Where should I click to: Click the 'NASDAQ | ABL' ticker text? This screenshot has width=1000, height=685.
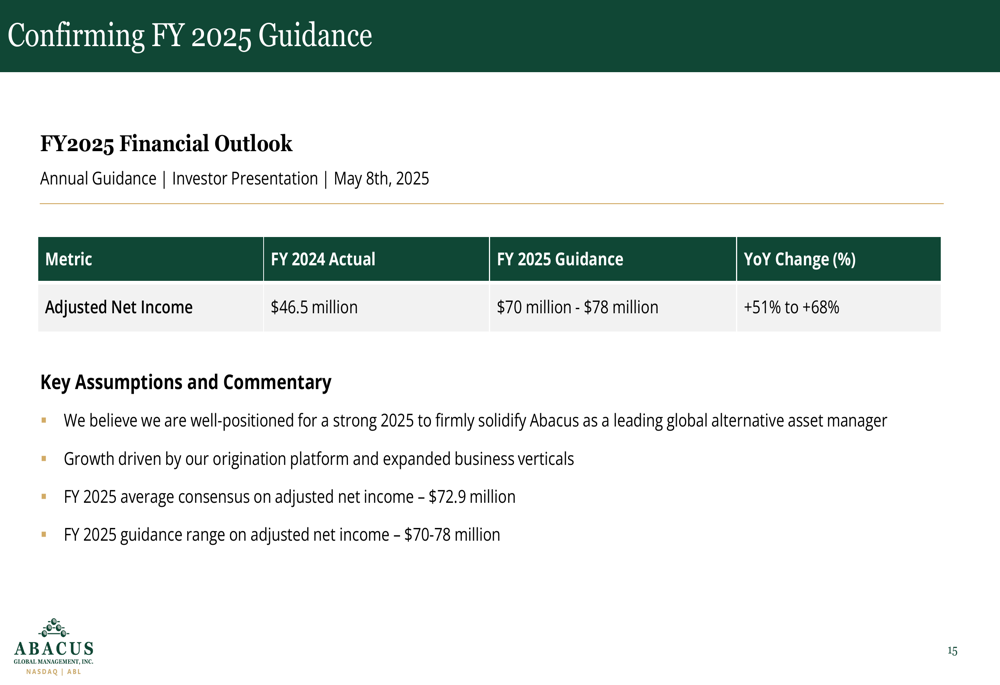pos(54,672)
